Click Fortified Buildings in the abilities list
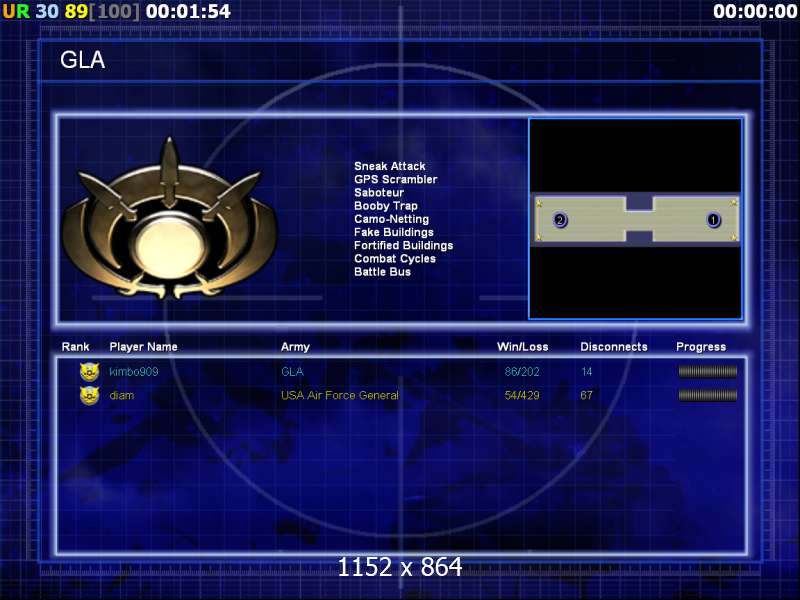This screenshot has width=800, height=600. (404, 246)
